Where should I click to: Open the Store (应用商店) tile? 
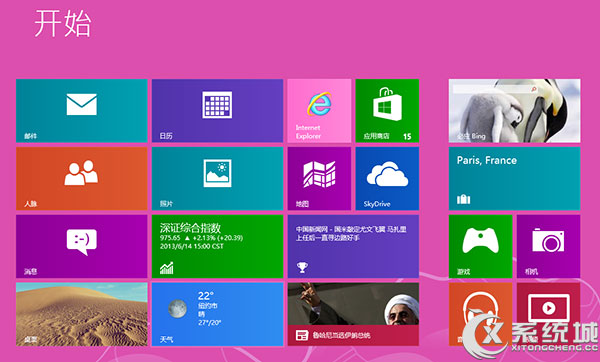pos(387,111)
